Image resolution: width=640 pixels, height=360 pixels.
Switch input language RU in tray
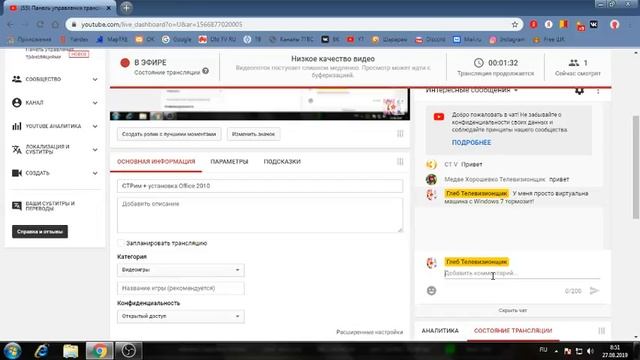tap(543, 350)
